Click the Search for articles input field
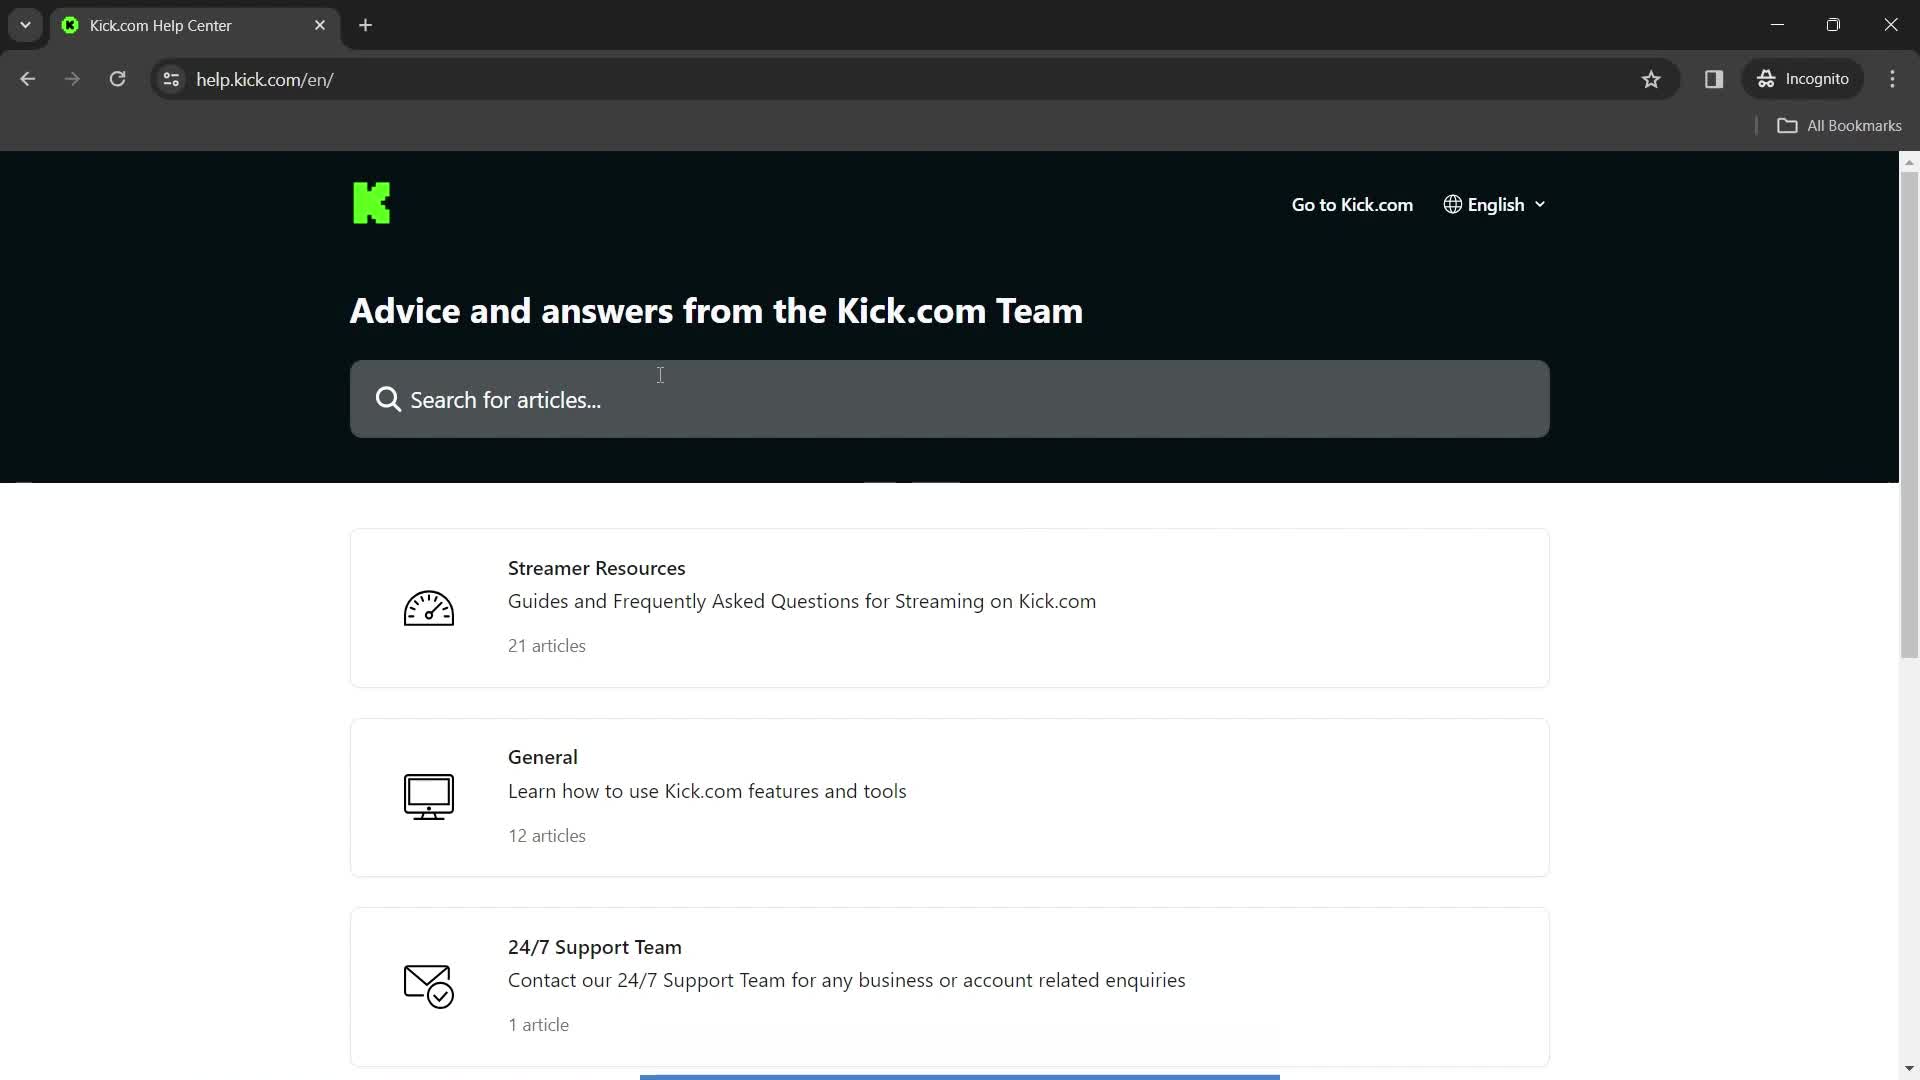 pyautogui.click(x=949, y=400)
